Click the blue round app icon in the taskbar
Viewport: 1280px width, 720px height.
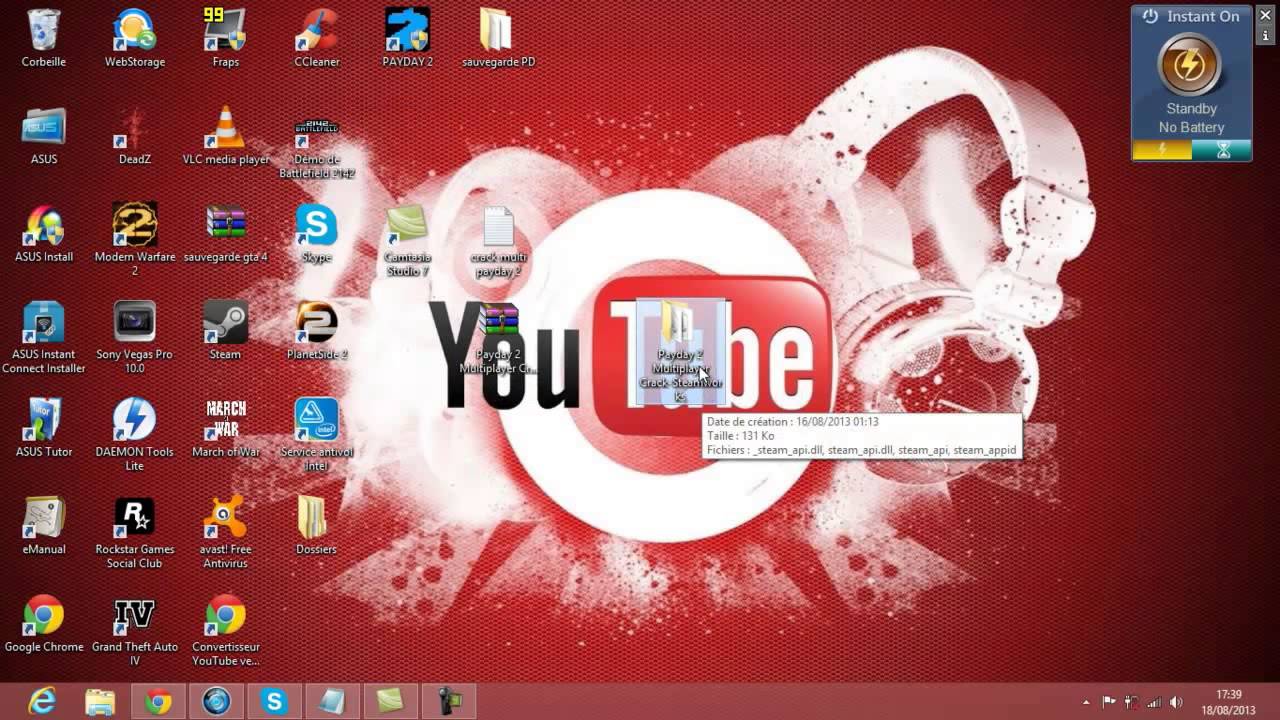pyautogui.click(x=216, y=702)
